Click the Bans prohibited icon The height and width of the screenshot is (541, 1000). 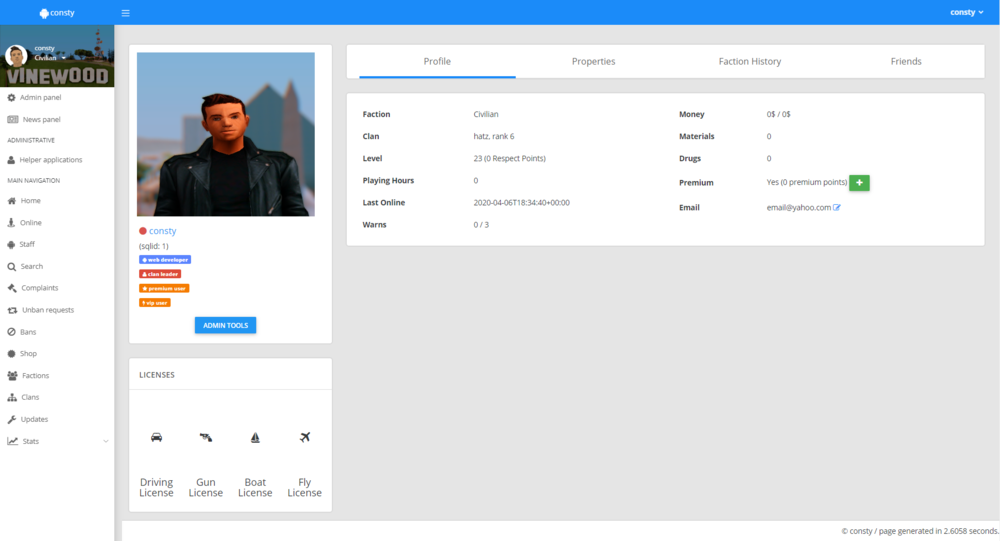click(11, 332)
